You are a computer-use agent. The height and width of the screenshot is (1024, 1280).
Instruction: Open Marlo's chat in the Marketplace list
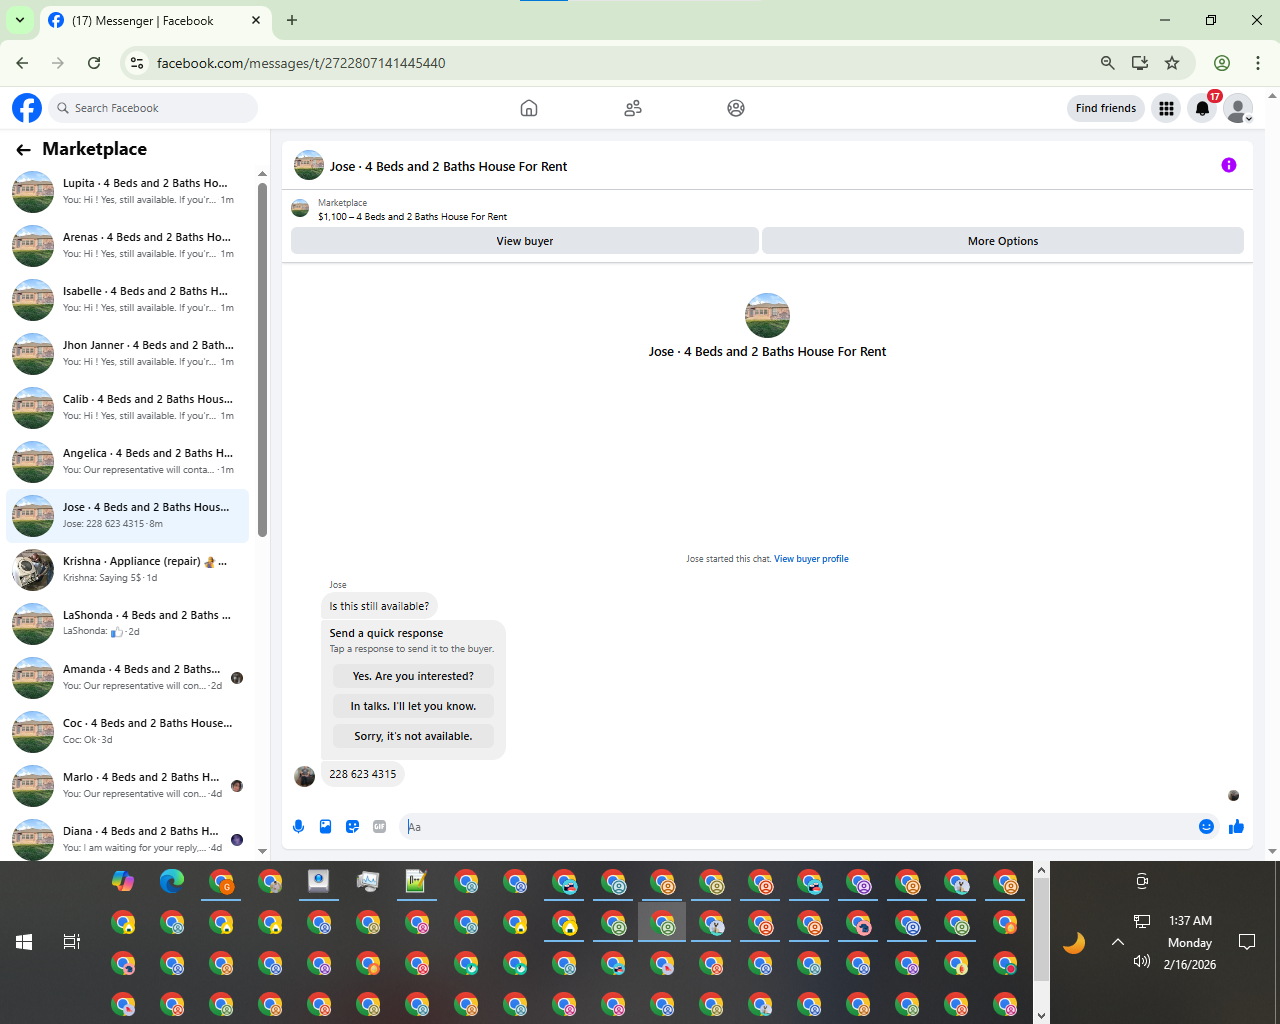click(x=127, y=785)
